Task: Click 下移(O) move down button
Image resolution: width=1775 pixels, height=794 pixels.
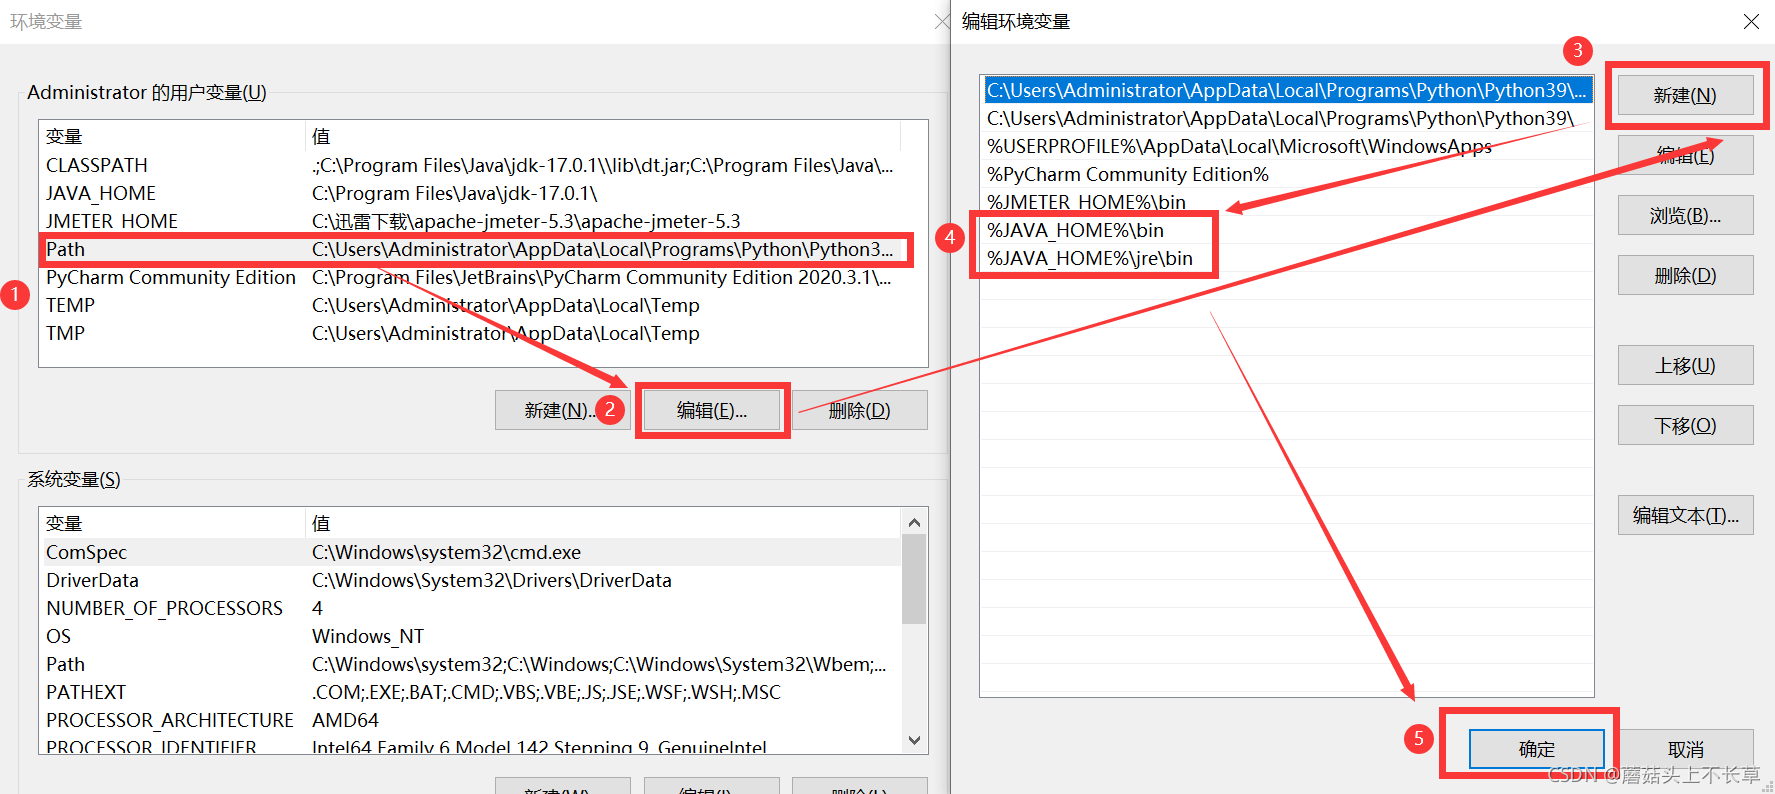Action: tap(1685, 425)
